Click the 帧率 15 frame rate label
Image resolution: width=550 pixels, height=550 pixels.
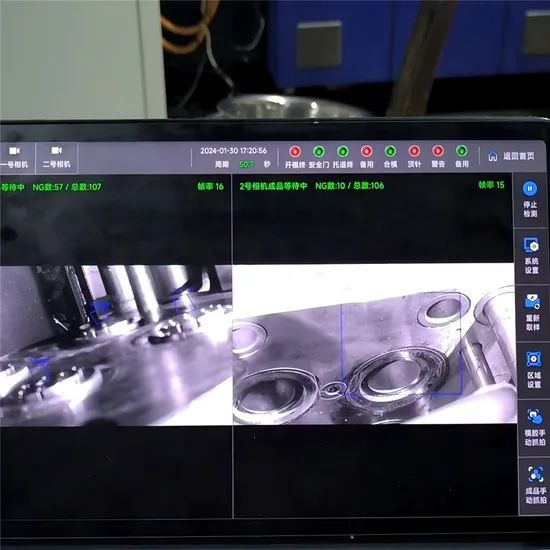pyautogui.click(x=491, y=185)
